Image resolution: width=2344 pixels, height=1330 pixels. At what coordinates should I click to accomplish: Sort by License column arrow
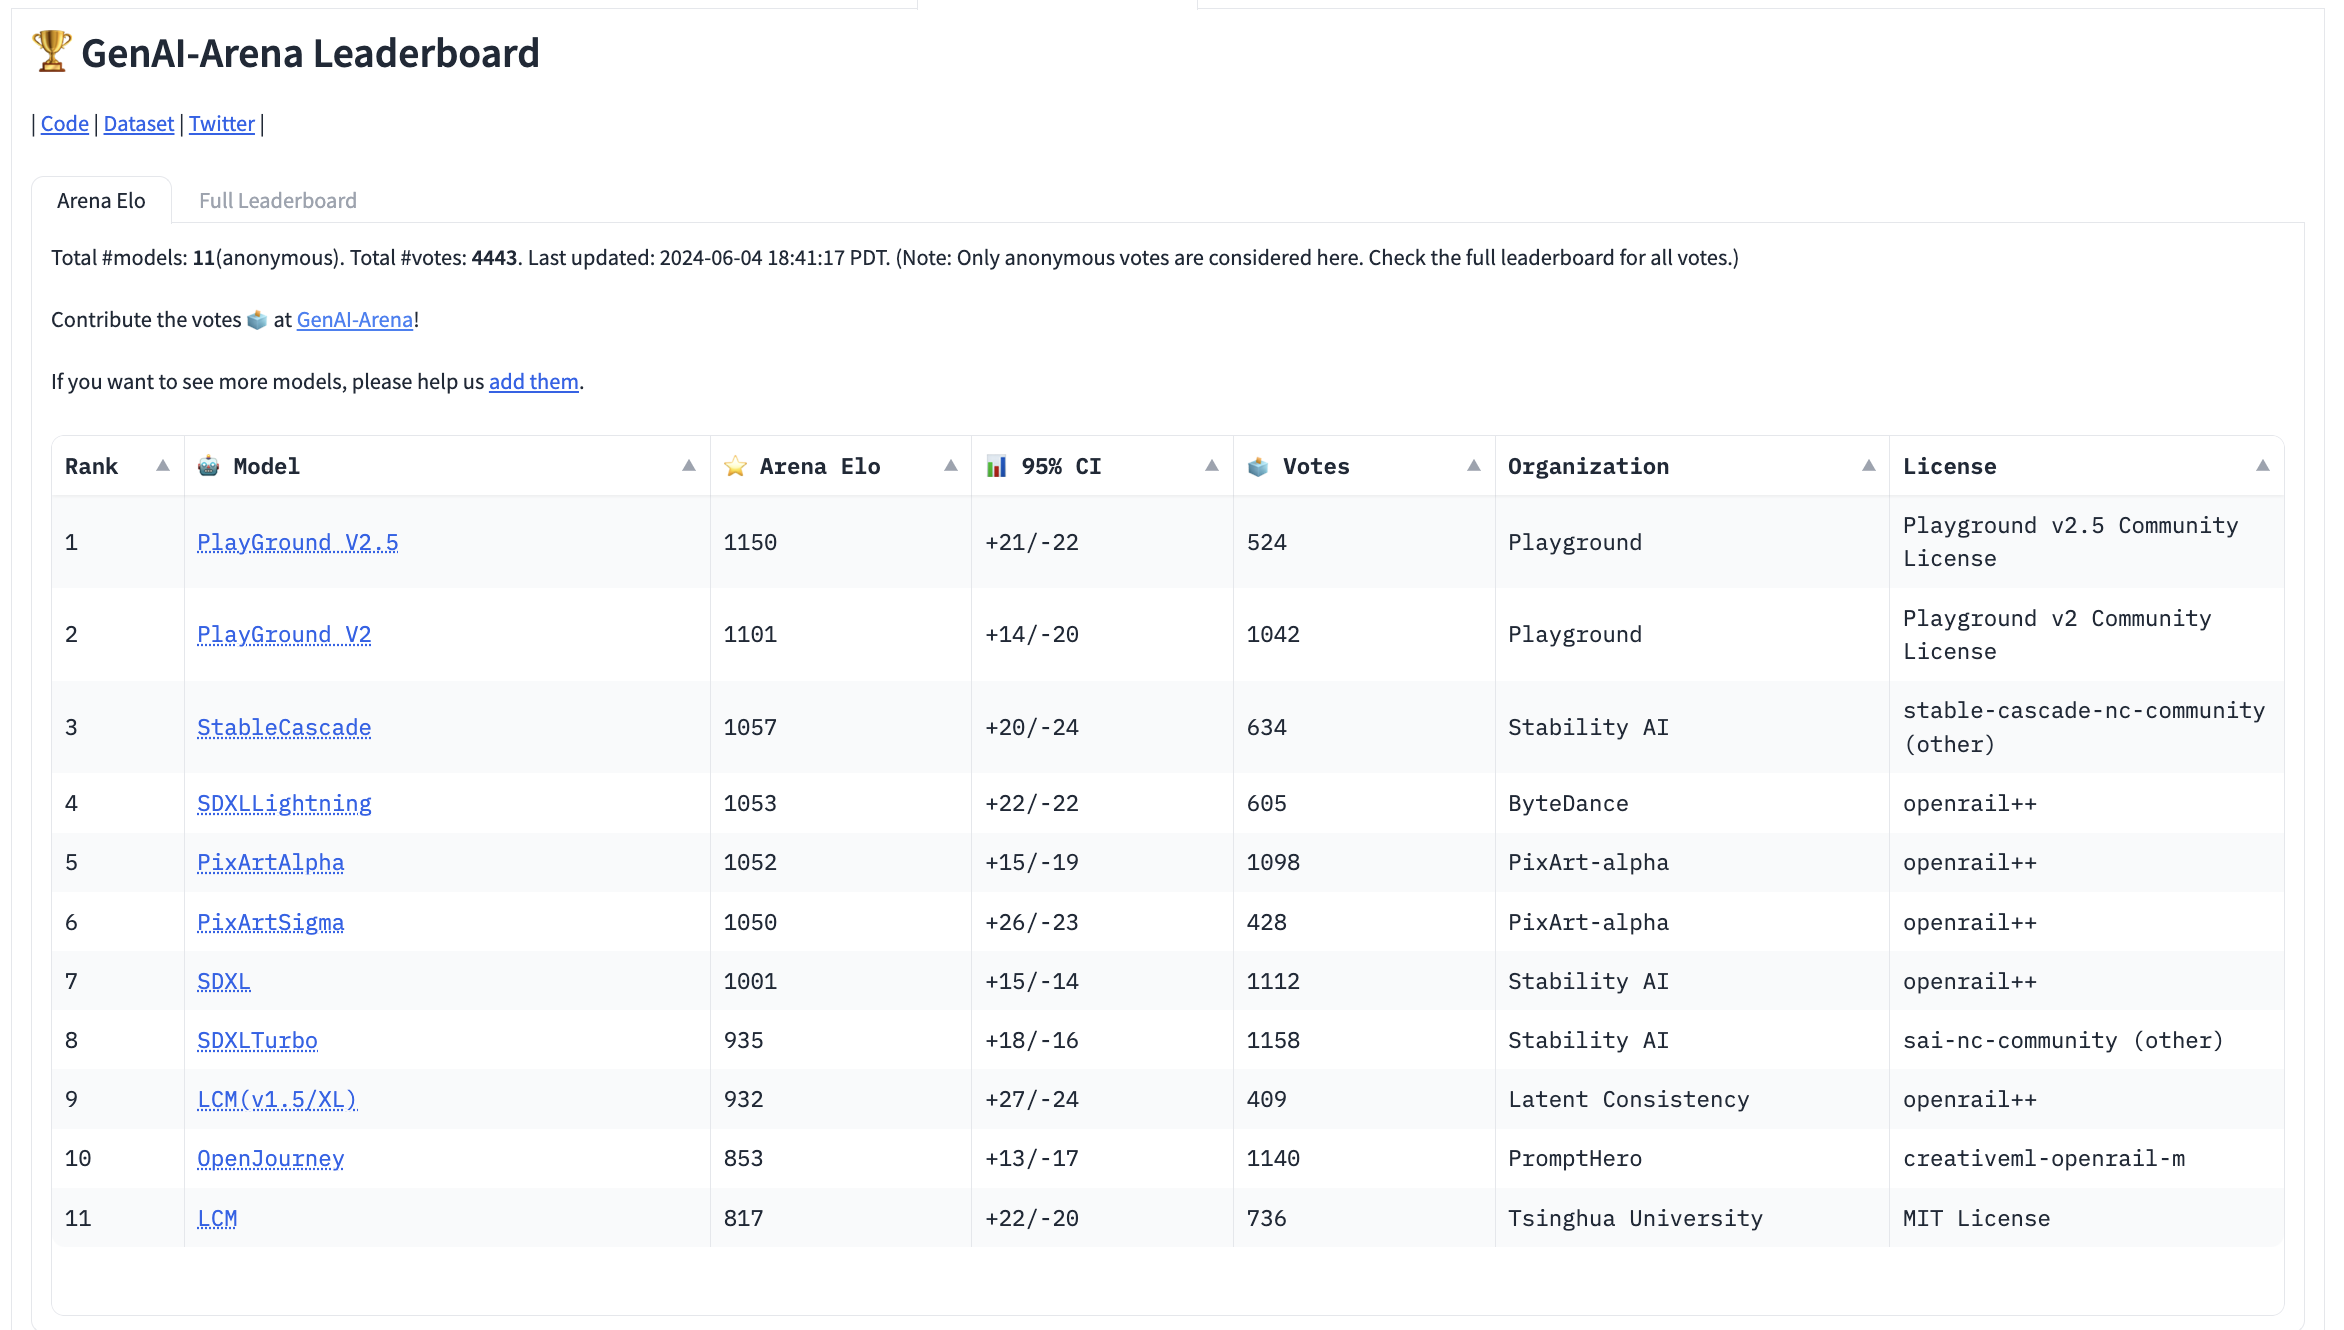(2263, 466)
